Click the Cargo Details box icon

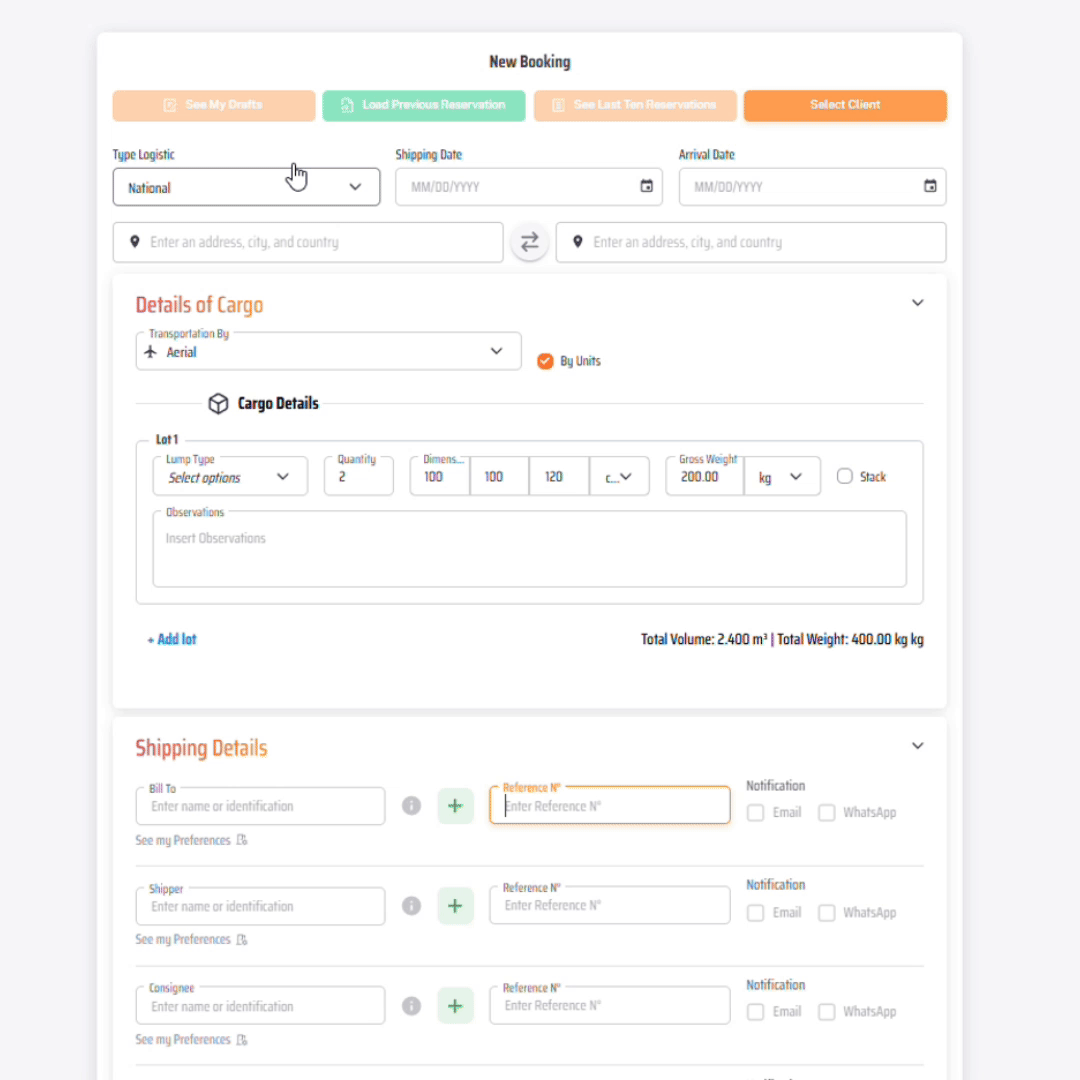click(x=218, y=404)
